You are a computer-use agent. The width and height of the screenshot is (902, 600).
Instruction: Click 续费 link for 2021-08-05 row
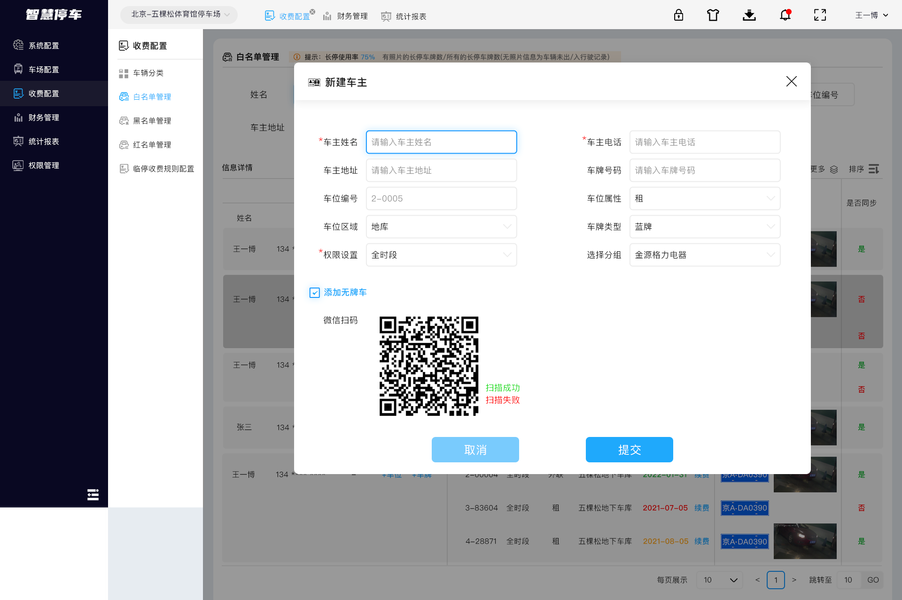701,541
